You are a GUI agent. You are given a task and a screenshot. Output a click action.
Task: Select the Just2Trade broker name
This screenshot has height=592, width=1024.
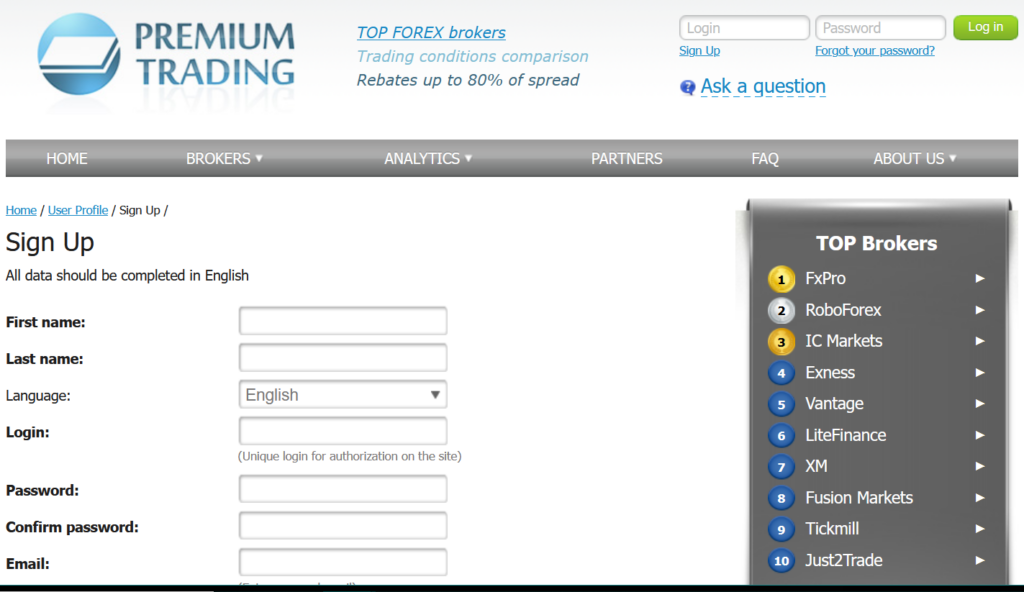point(844,560)
